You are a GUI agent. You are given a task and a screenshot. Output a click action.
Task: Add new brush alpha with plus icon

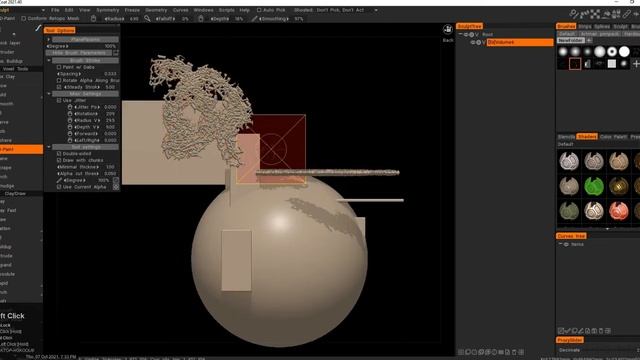[x=636, y=64]
